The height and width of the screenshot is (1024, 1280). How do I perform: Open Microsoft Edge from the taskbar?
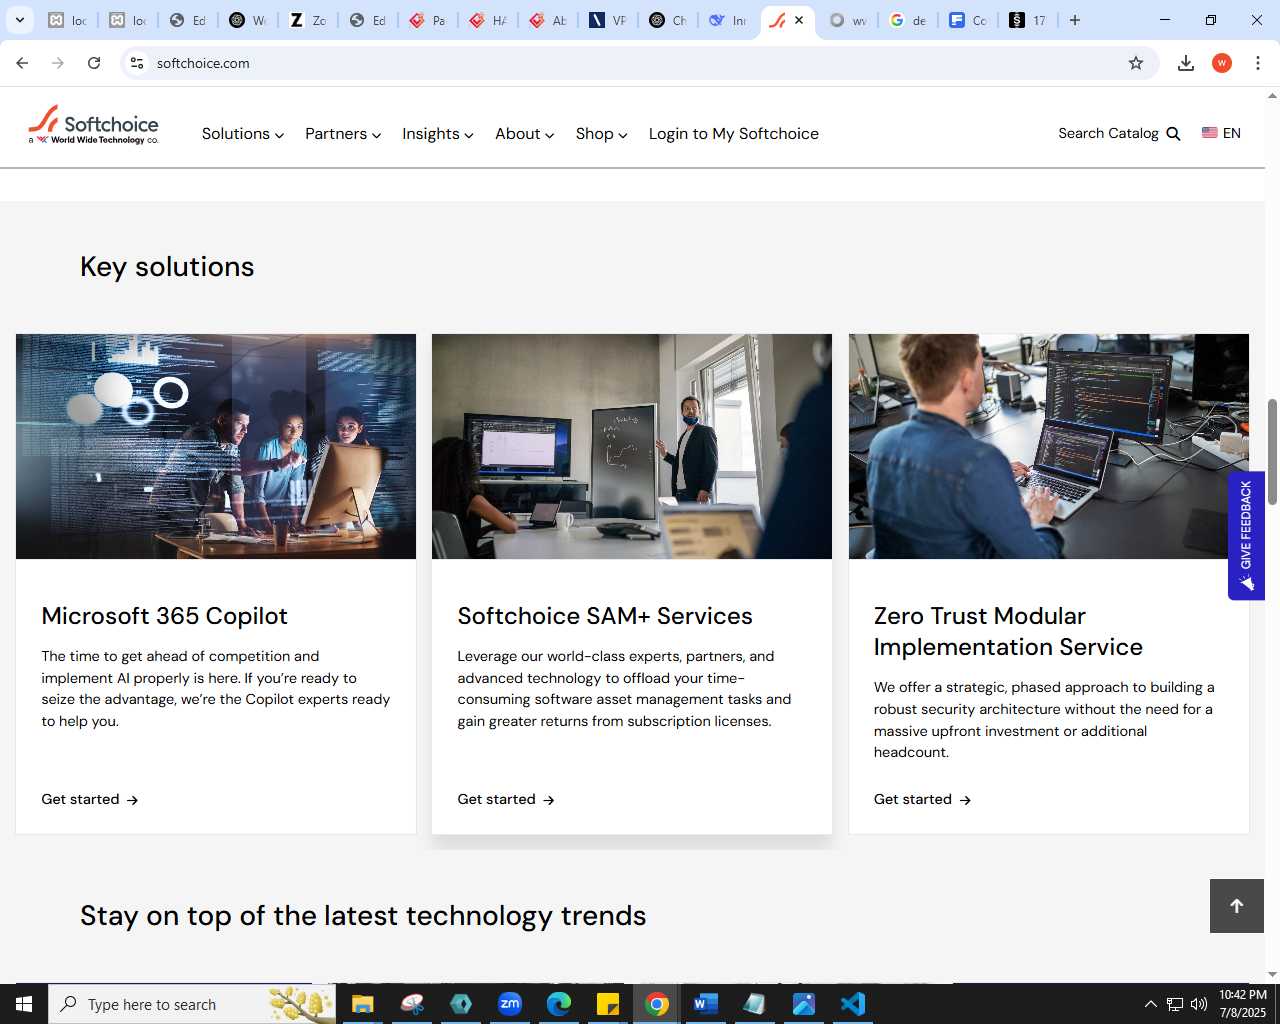[x=559, y=1004]
